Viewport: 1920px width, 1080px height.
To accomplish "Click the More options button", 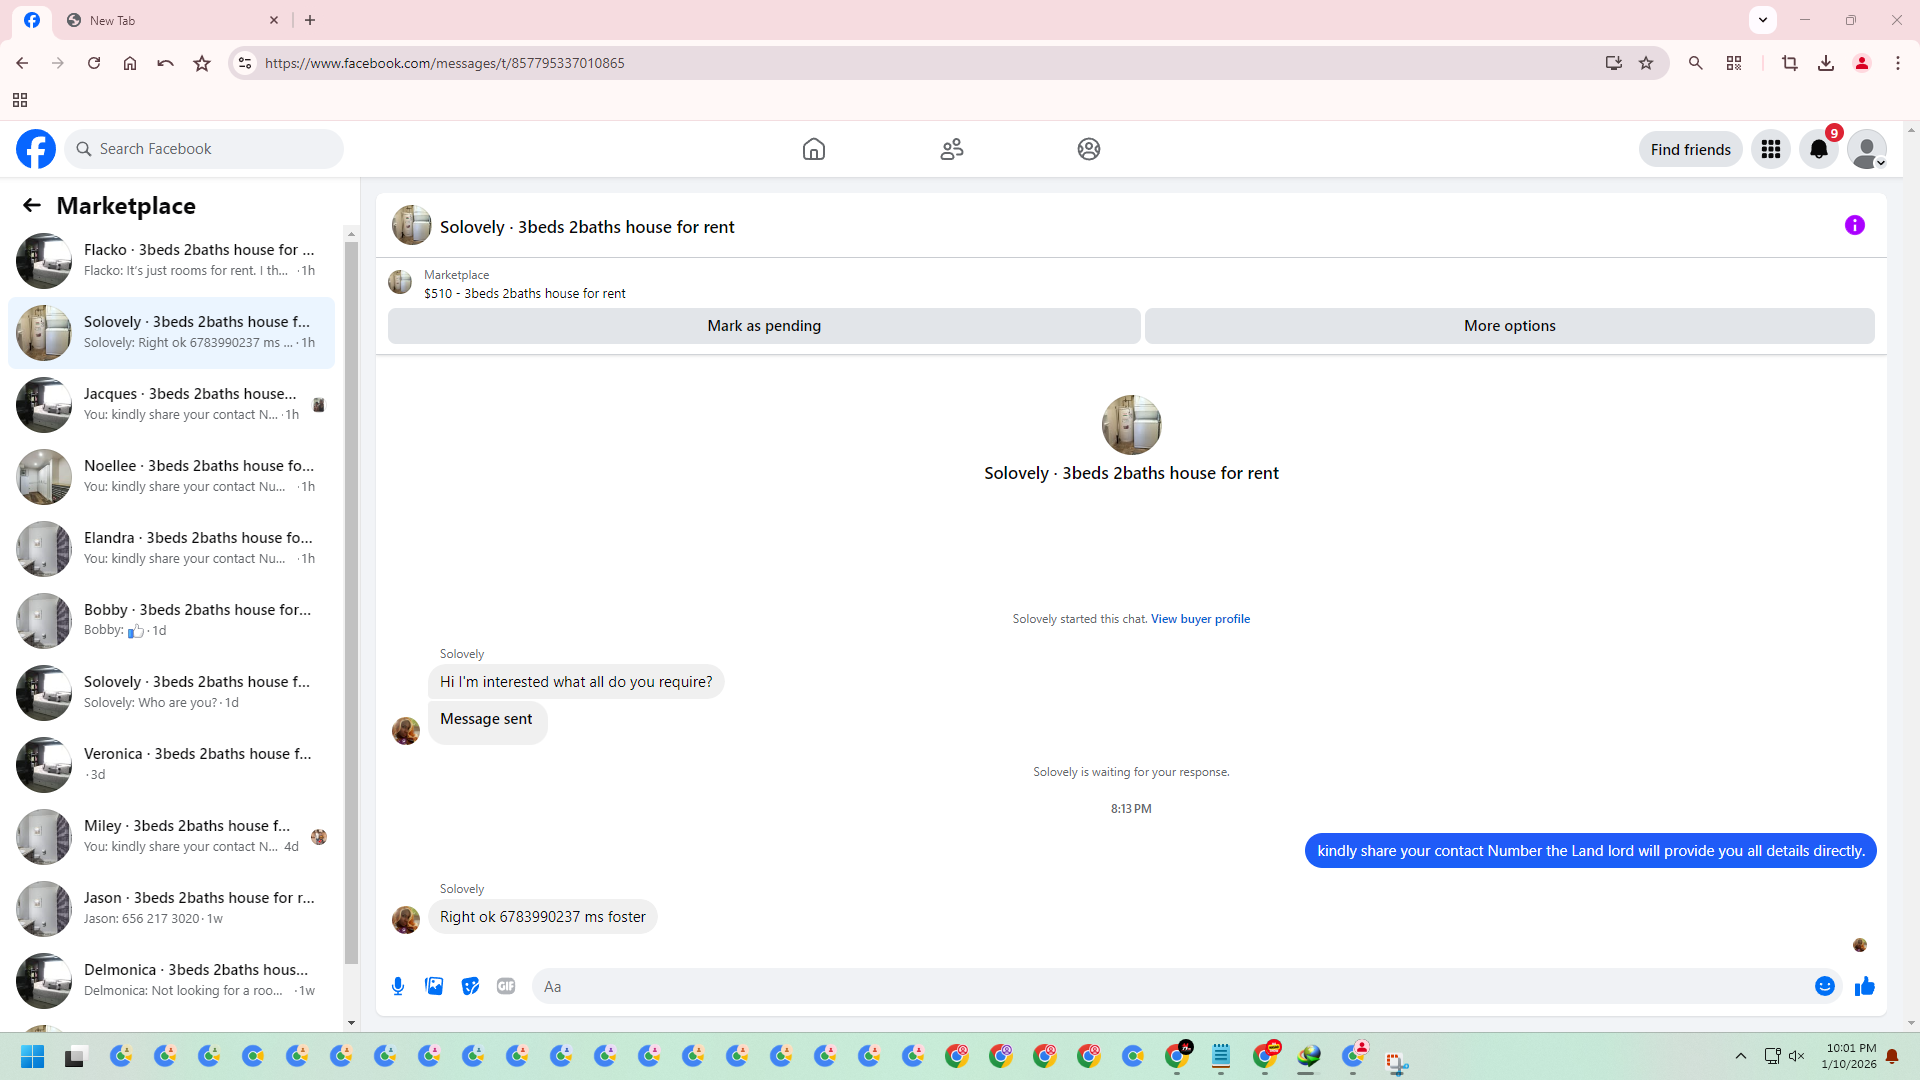I will tap(1509, 326).
